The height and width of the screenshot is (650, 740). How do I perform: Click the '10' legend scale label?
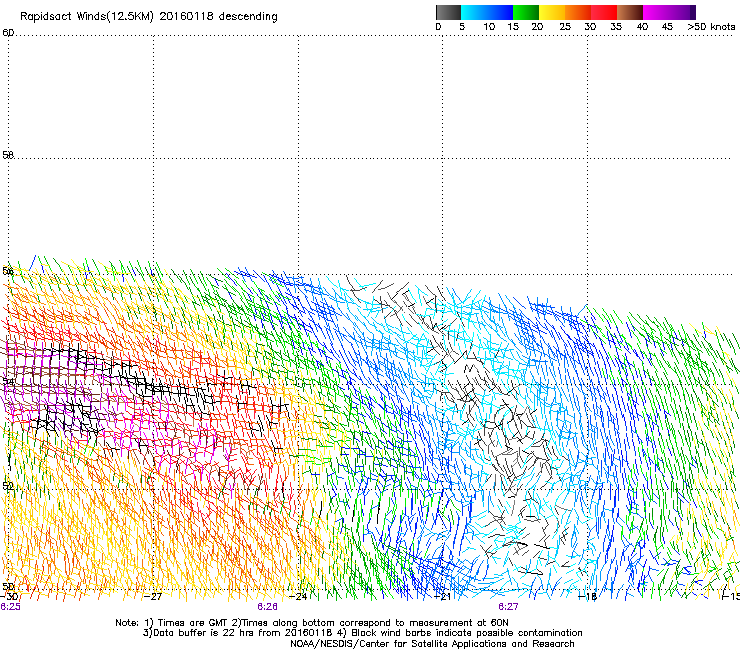click(489, 27)
